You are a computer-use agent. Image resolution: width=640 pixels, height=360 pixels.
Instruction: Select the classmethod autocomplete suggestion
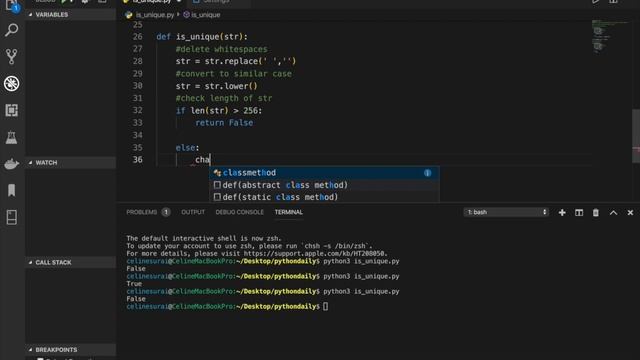point(324,173)
